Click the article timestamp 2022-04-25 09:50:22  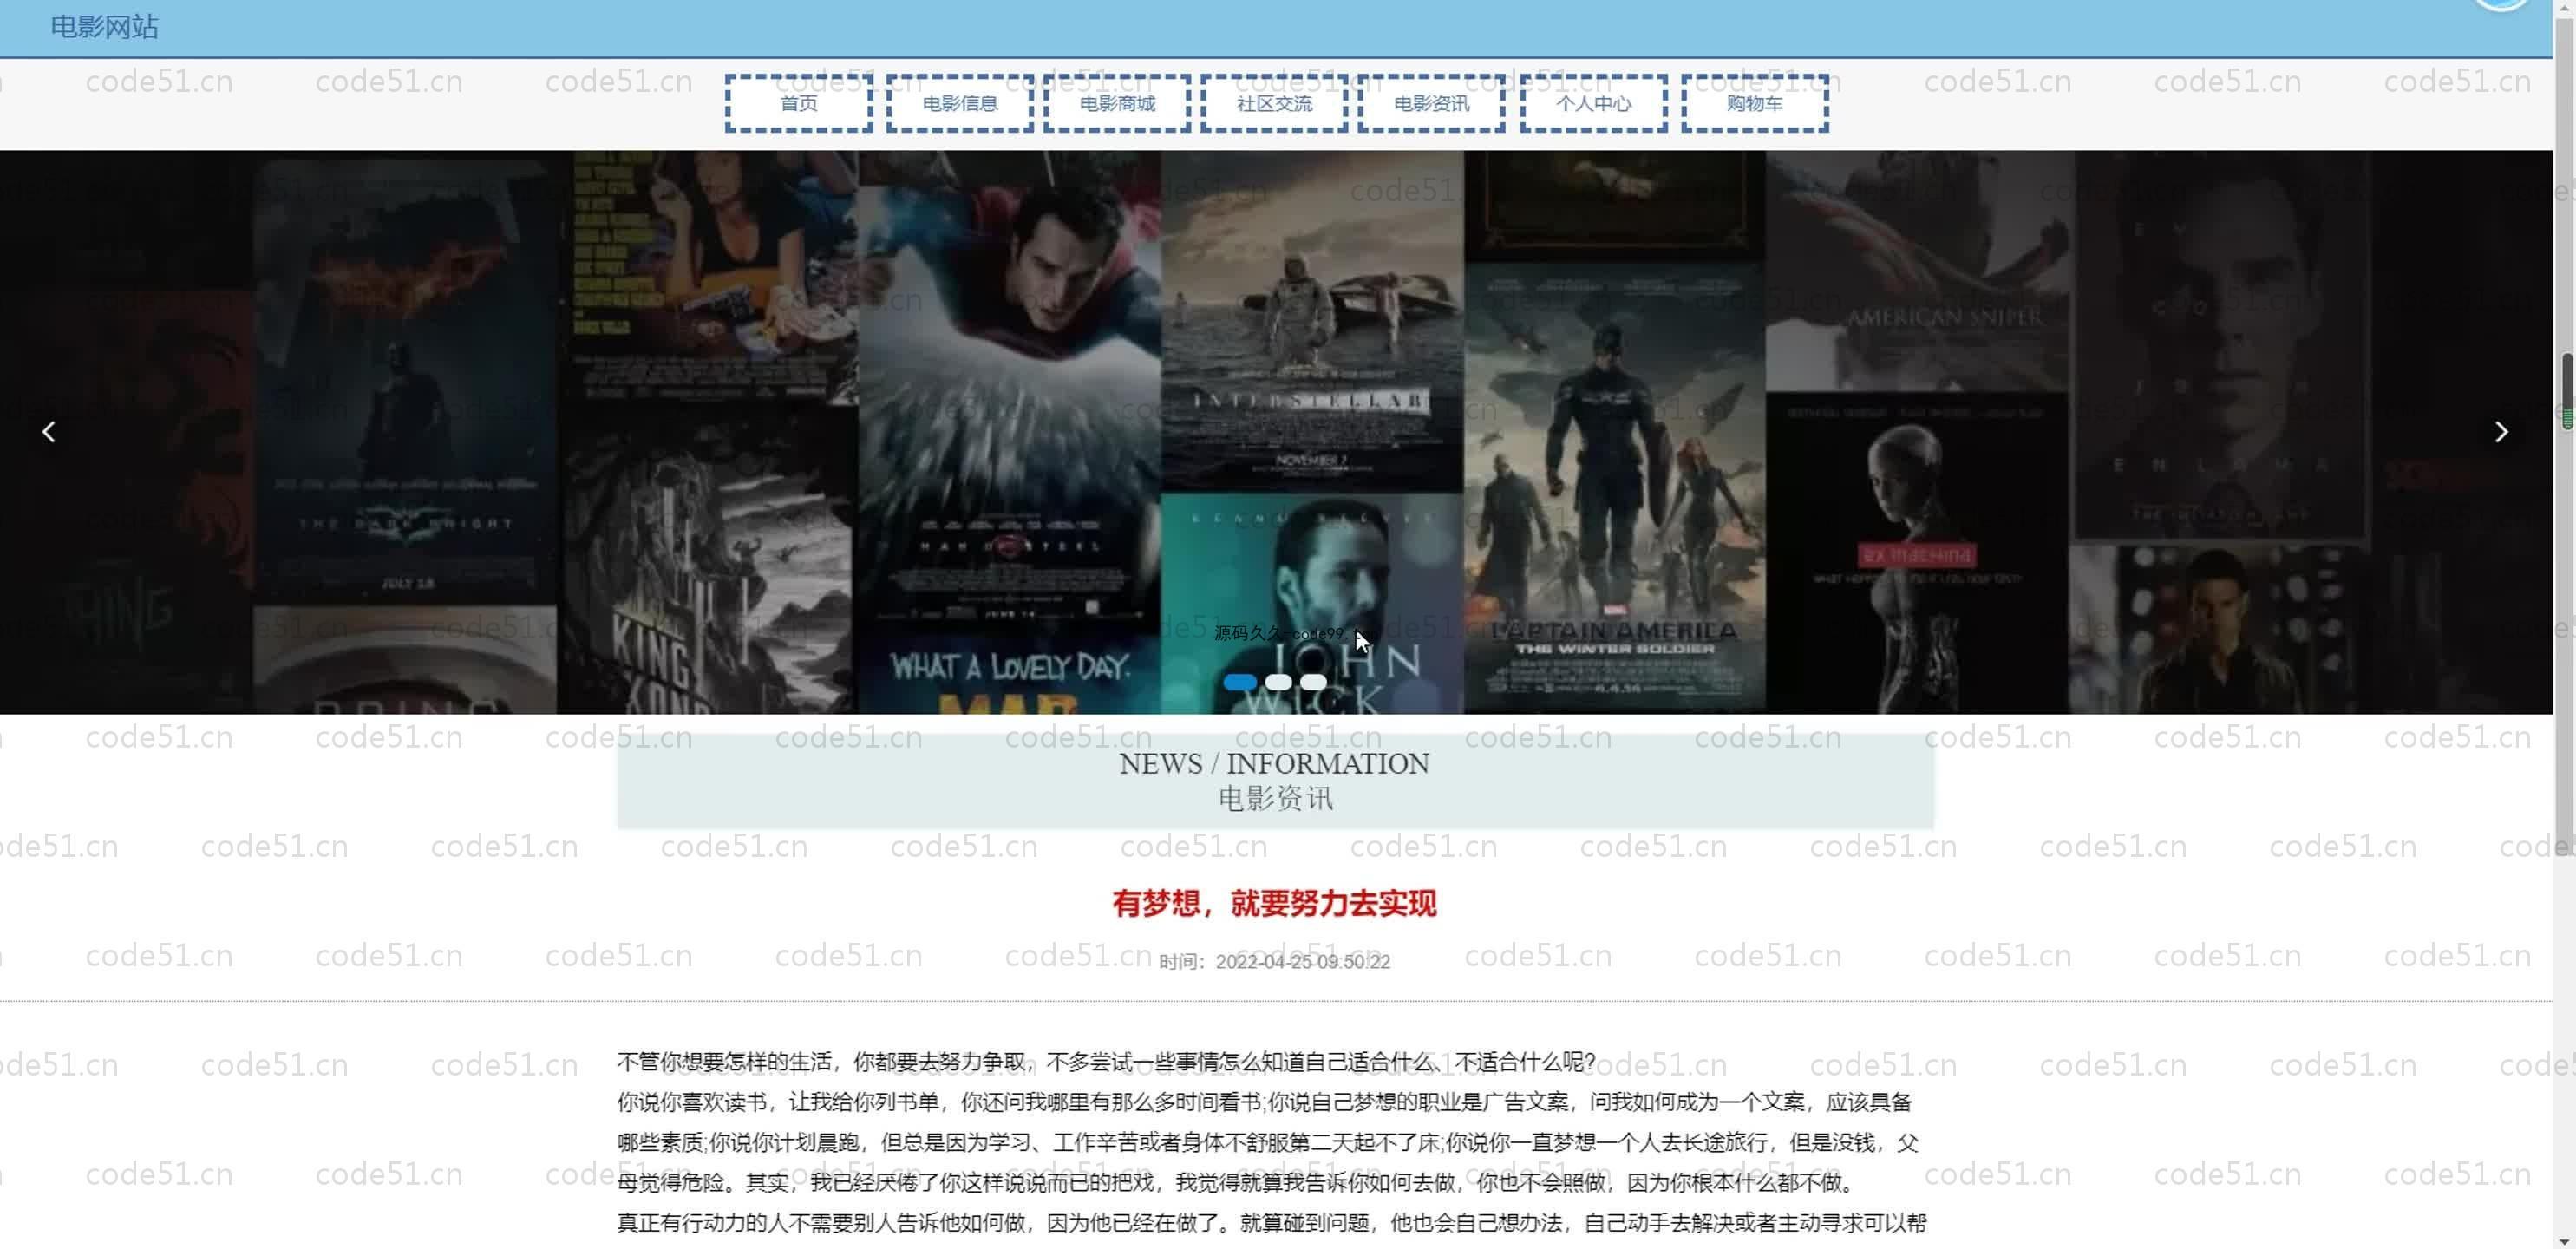pos(1302,962)
